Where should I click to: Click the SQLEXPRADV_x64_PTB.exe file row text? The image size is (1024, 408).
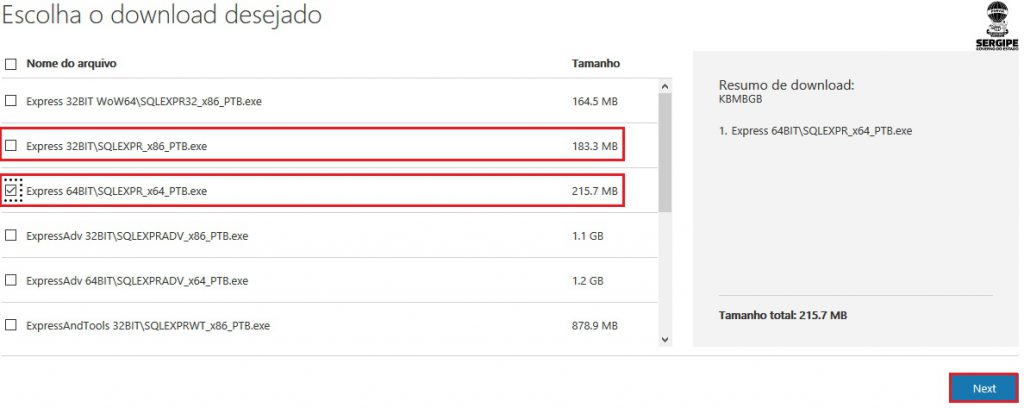coord(137,281)
